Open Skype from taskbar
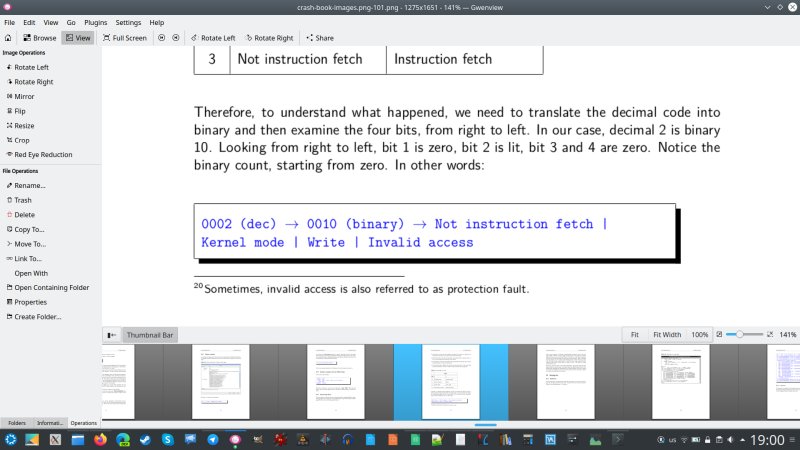 click(167, 439)
